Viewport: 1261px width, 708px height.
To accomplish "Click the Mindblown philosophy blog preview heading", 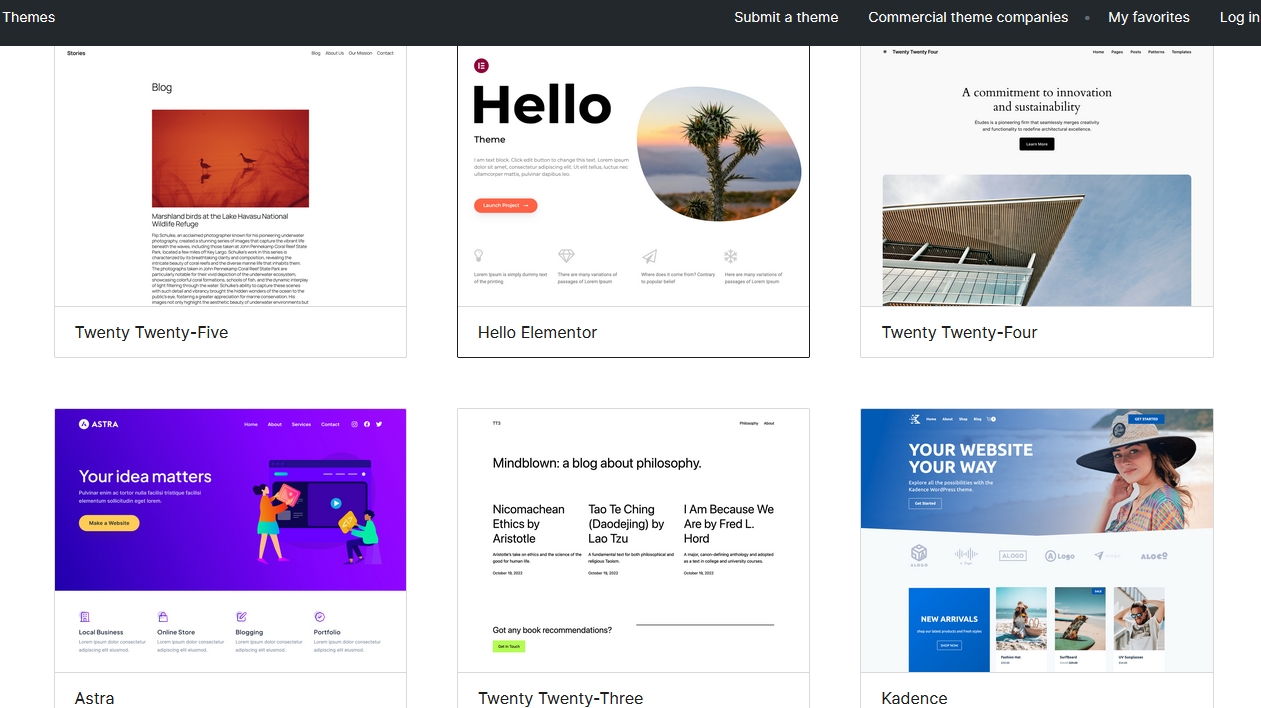I will (597, 463).
